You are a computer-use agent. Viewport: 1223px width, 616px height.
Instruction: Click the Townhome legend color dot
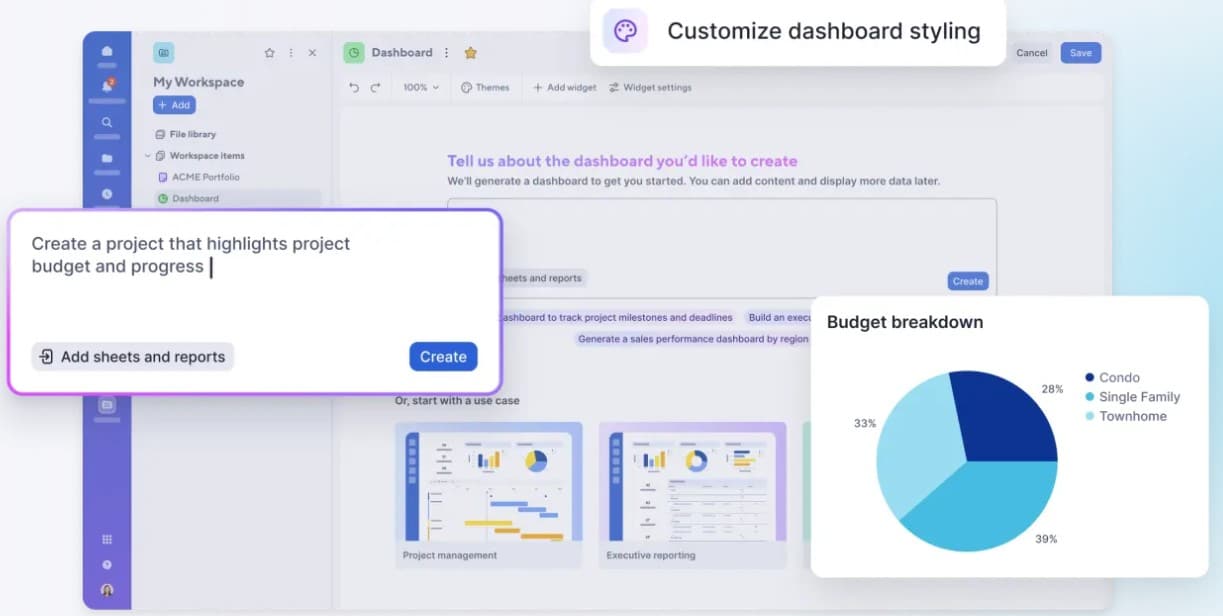[x=1089, y=416]
